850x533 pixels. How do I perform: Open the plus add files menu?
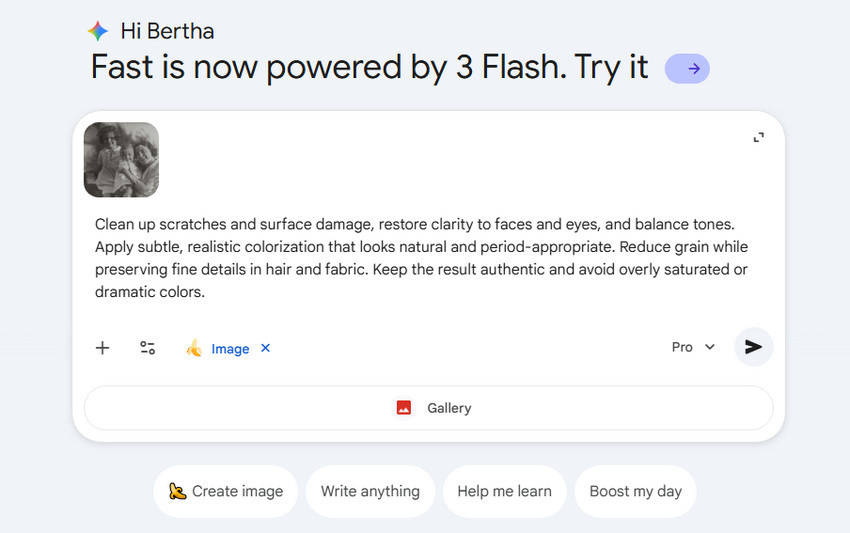click(102, 348)
